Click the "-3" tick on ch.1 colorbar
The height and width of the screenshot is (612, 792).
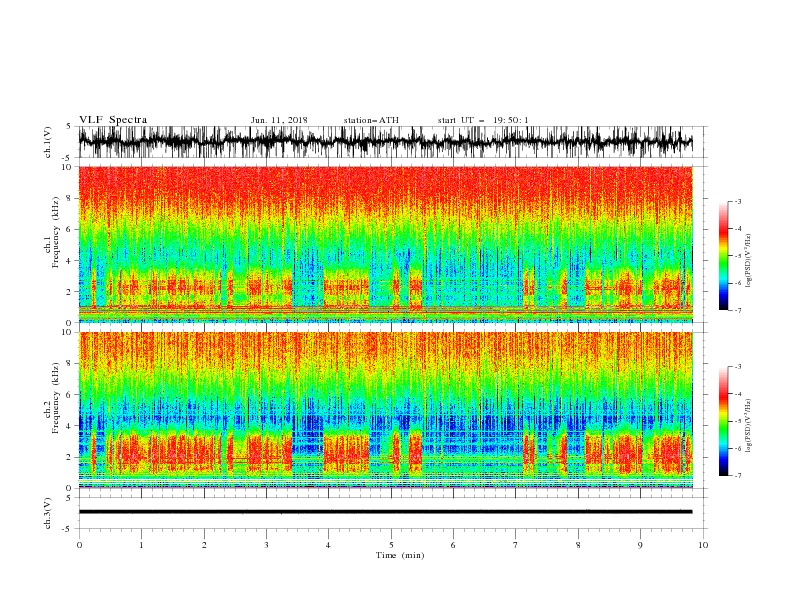click(x=737, y=201)
